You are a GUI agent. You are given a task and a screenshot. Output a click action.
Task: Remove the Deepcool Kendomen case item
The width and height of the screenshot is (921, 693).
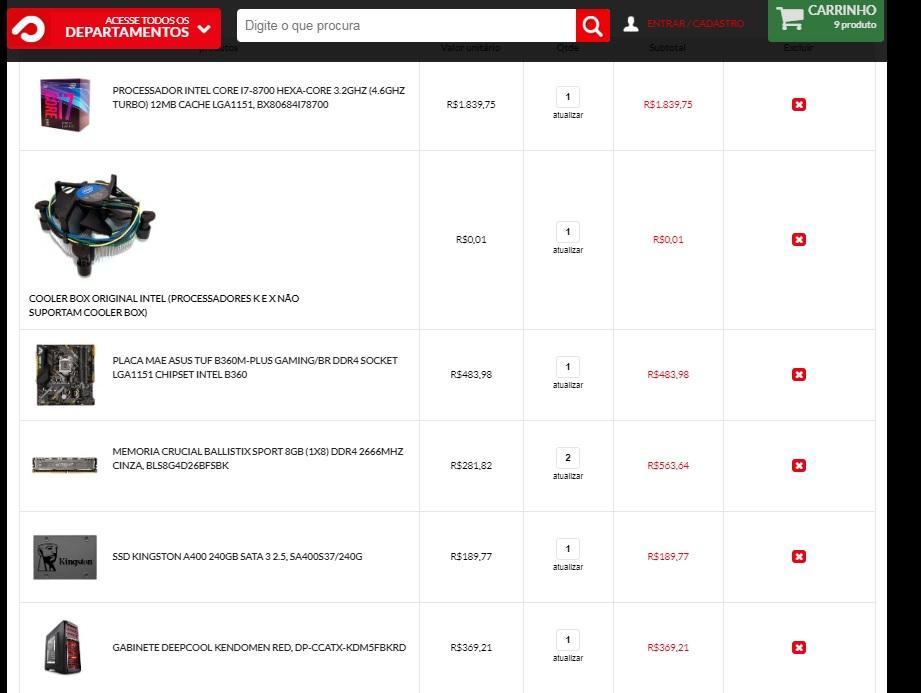pos(799,648)
